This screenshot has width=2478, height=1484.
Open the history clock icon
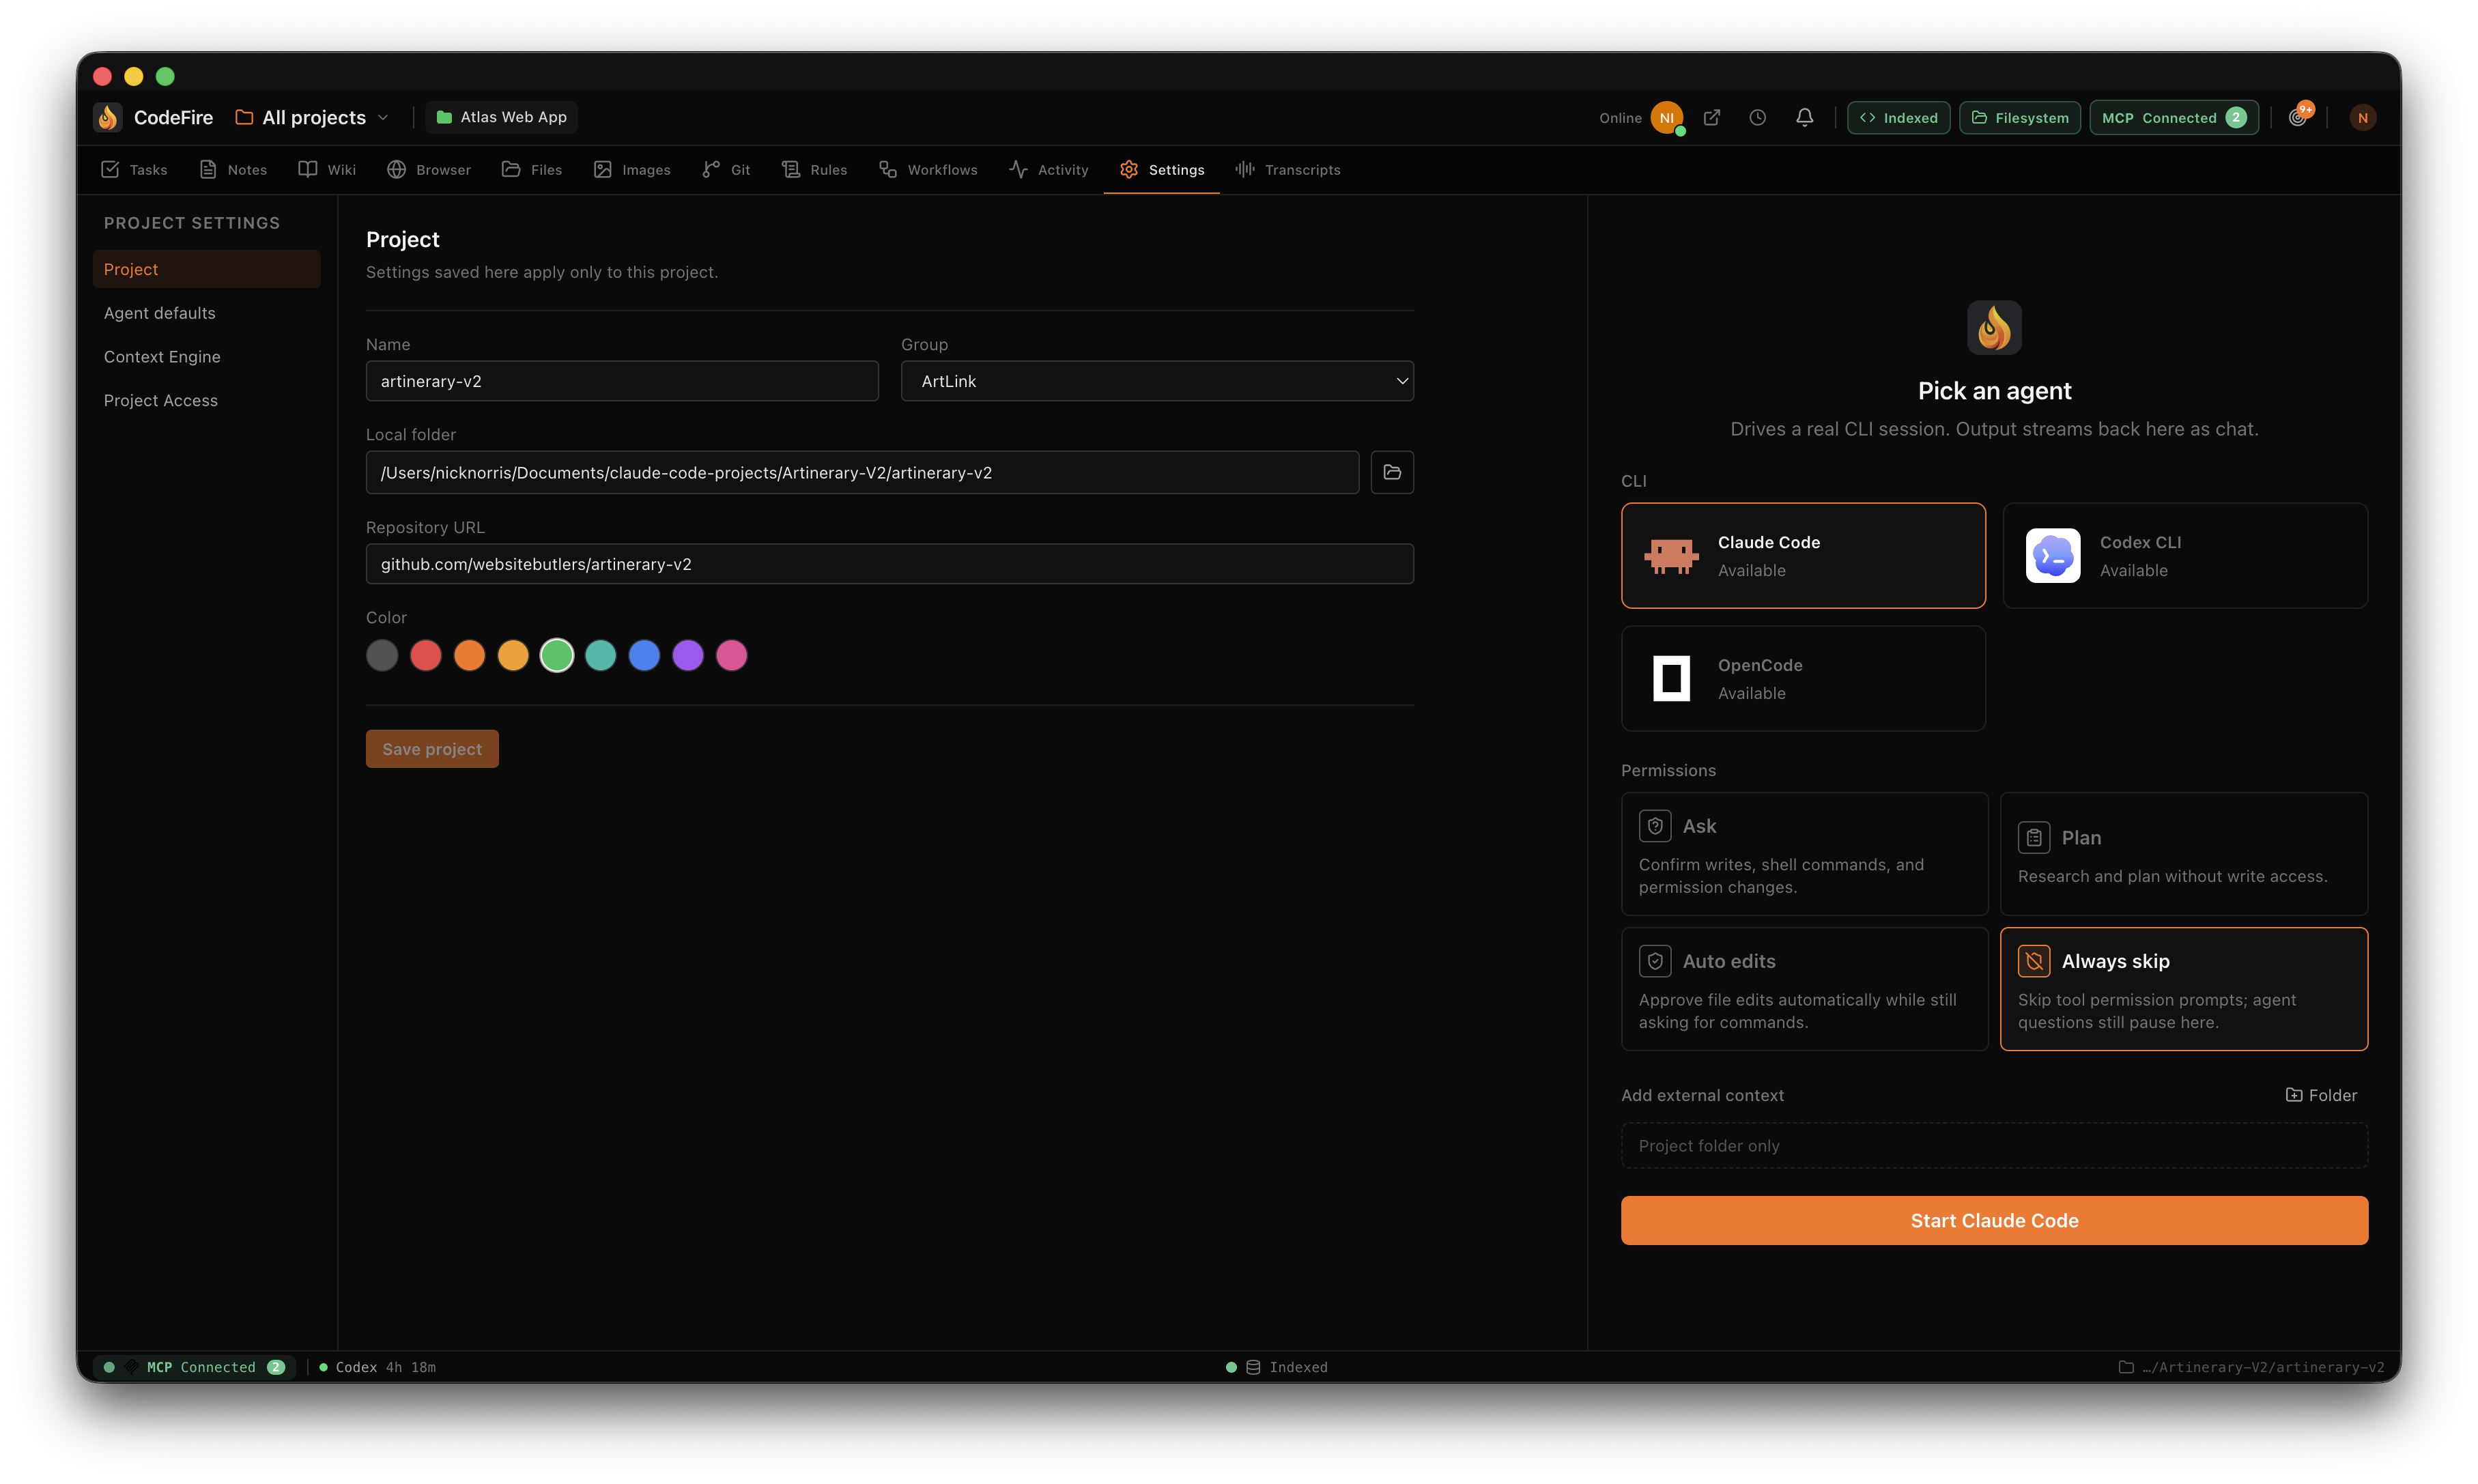click(1758, 117)
